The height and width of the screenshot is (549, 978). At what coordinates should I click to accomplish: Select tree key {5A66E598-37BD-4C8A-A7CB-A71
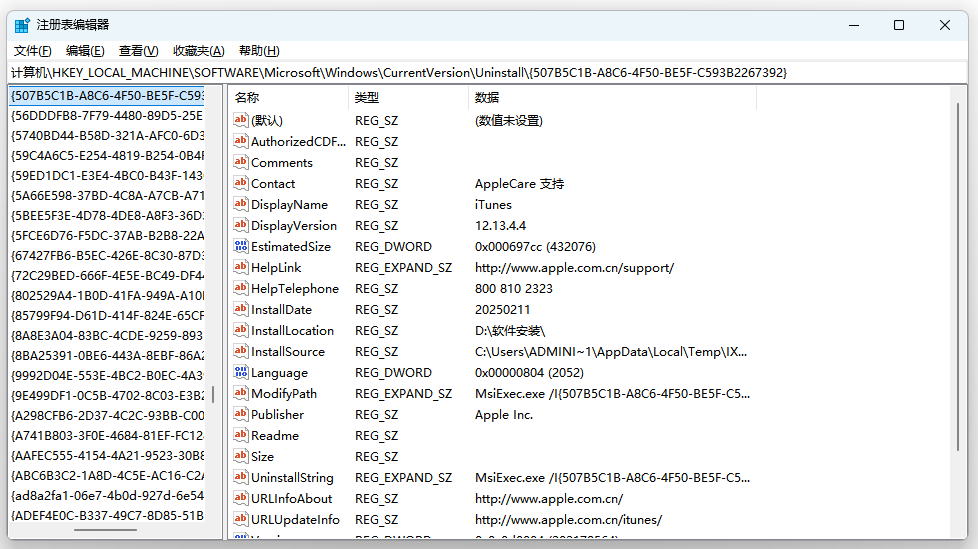107,195
